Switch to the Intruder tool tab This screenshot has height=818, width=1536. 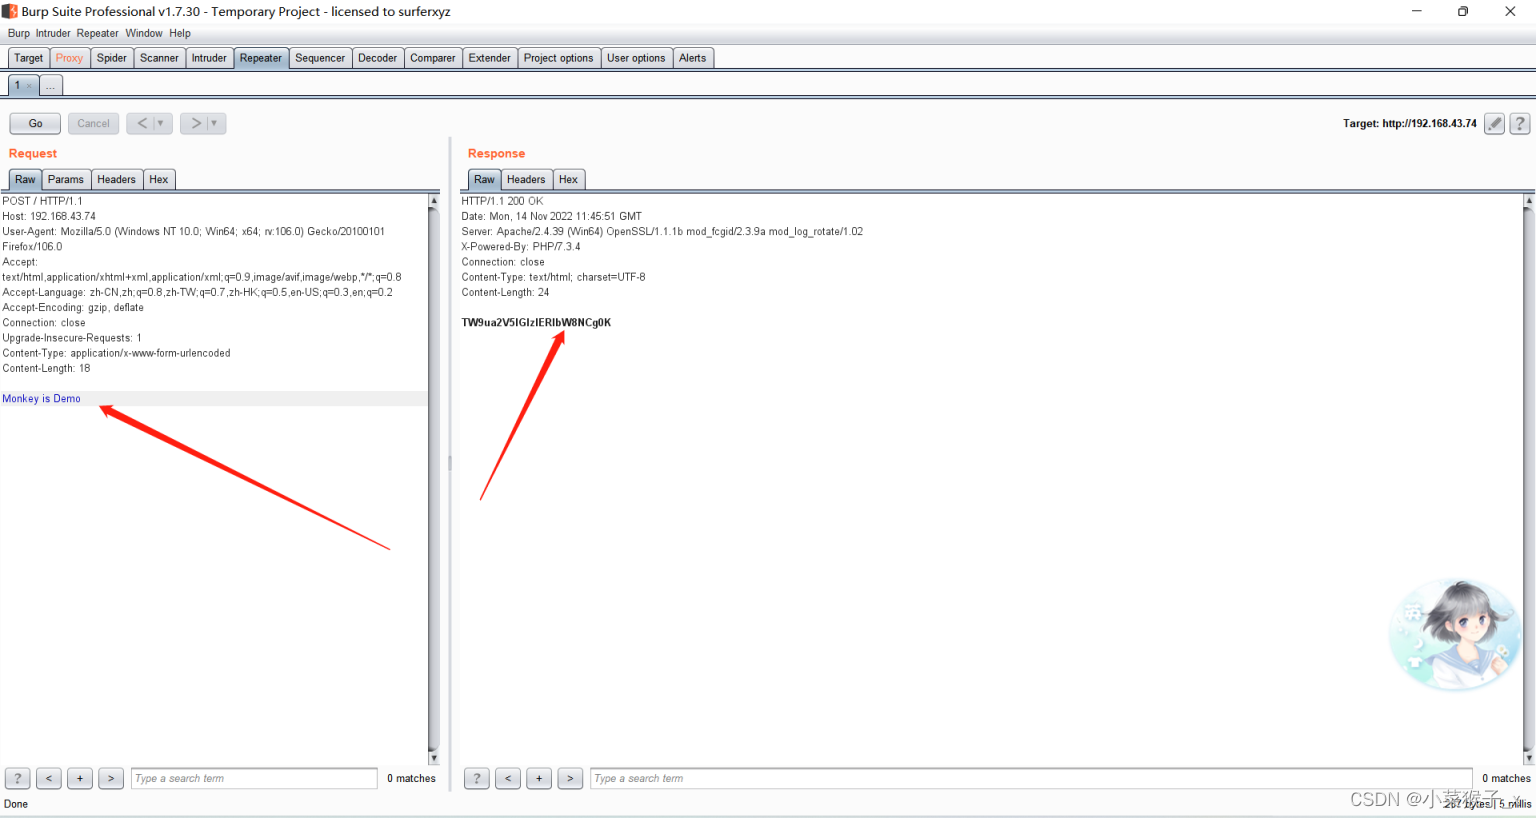(209, 58)
